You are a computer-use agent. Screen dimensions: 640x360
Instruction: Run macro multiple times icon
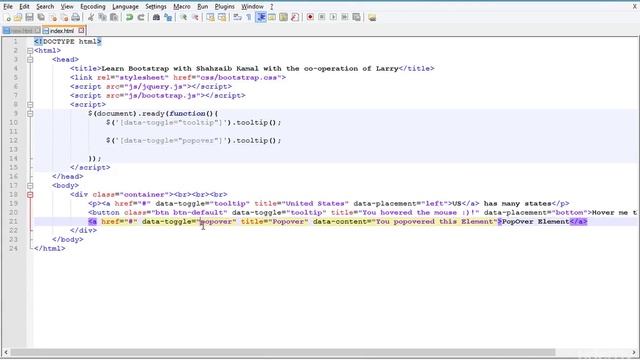click(x=345, y=18)
